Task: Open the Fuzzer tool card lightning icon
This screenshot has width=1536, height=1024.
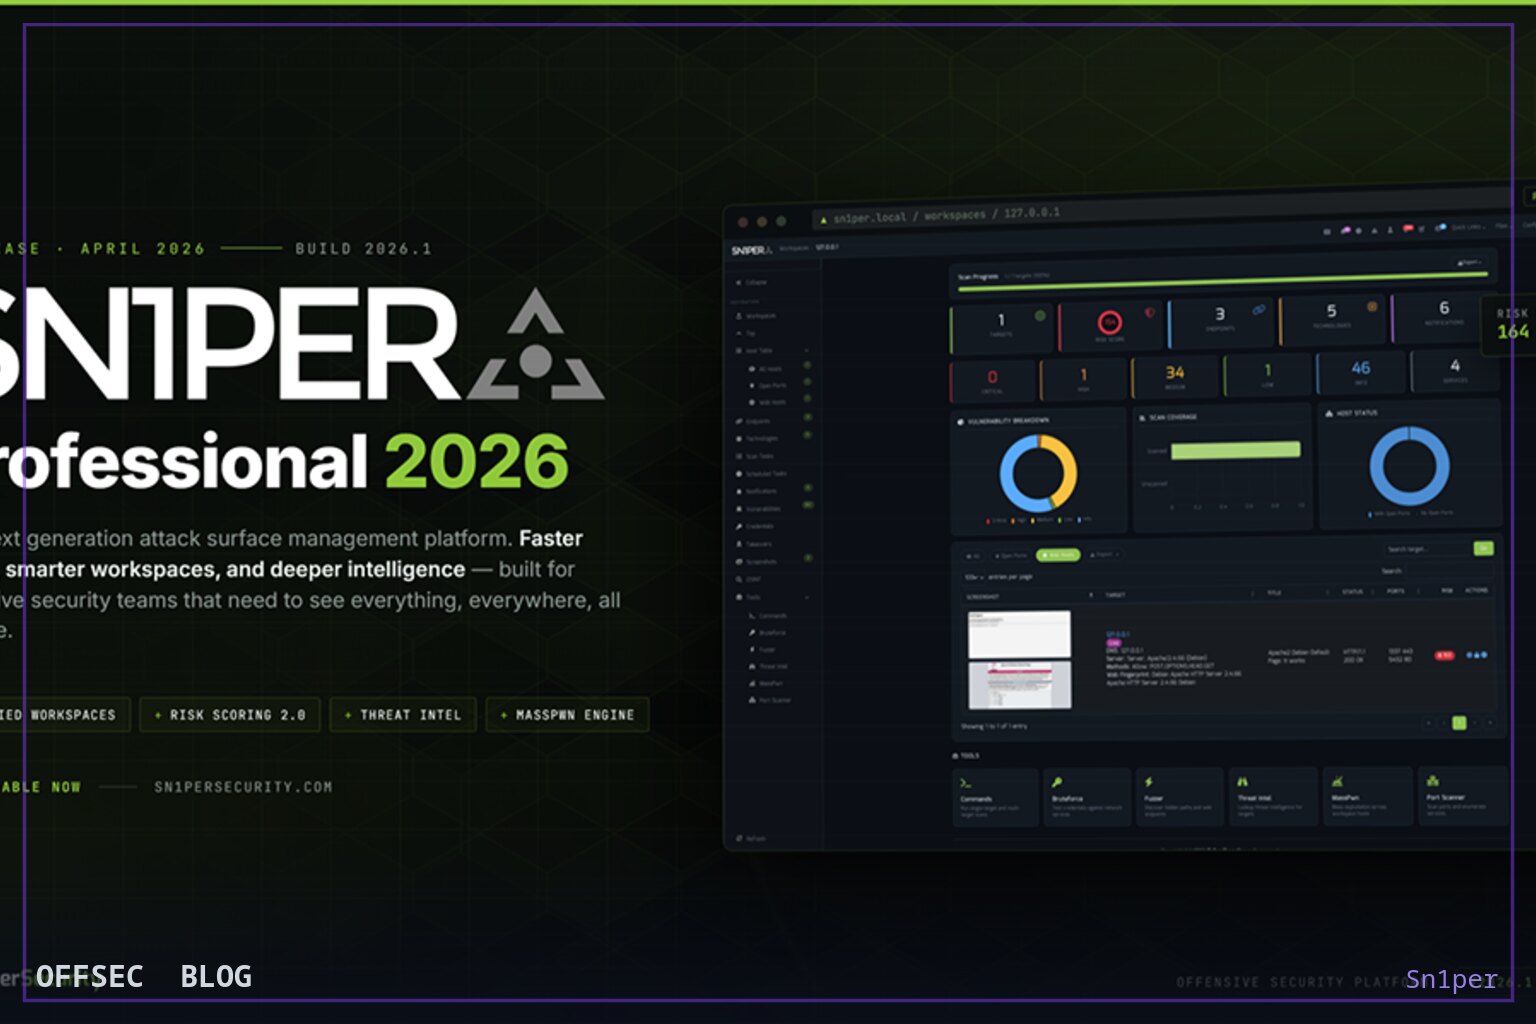Action: point(1149,782)
